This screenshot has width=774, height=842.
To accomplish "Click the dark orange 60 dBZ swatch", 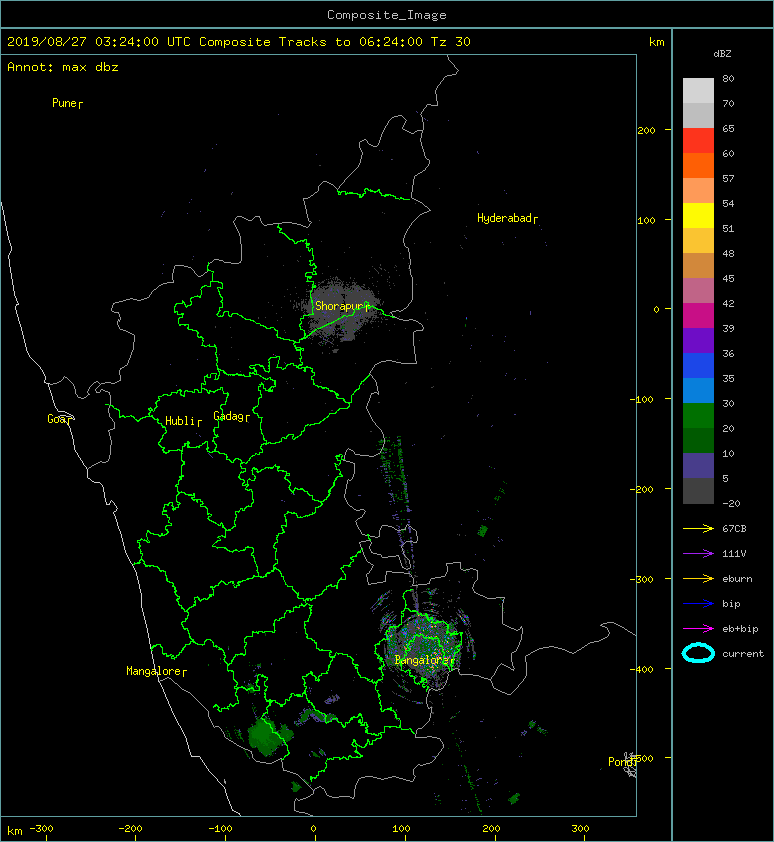I will (x=698, y=165).
